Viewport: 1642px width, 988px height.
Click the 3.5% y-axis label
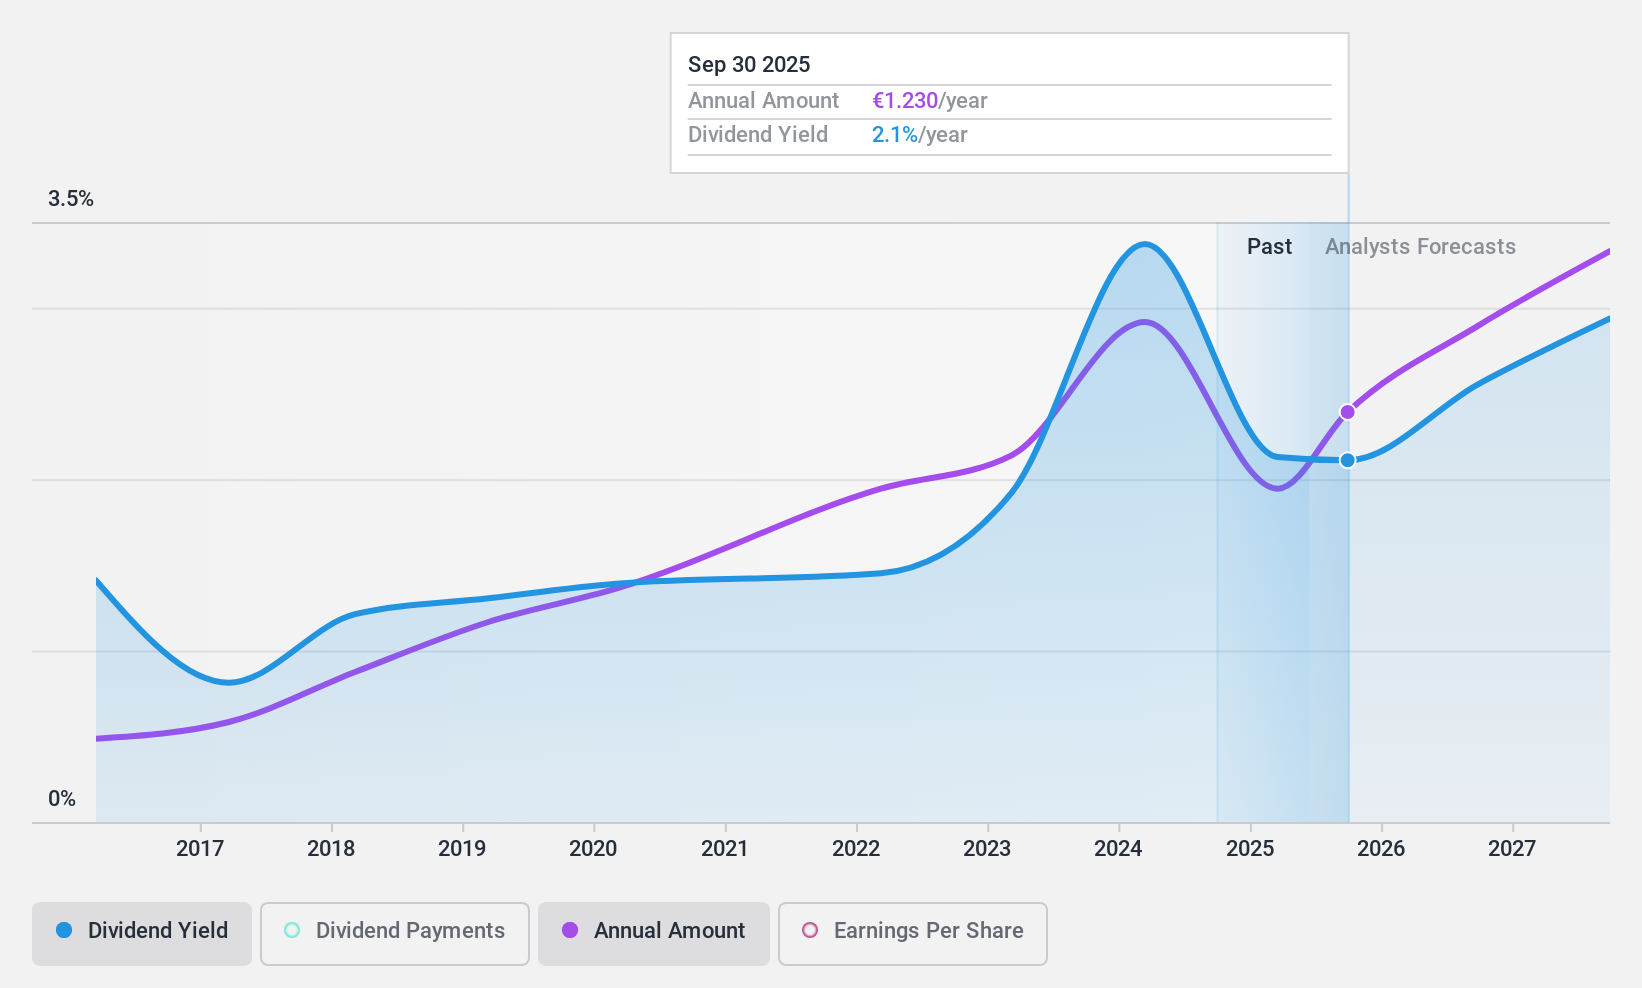coord(71,199)
